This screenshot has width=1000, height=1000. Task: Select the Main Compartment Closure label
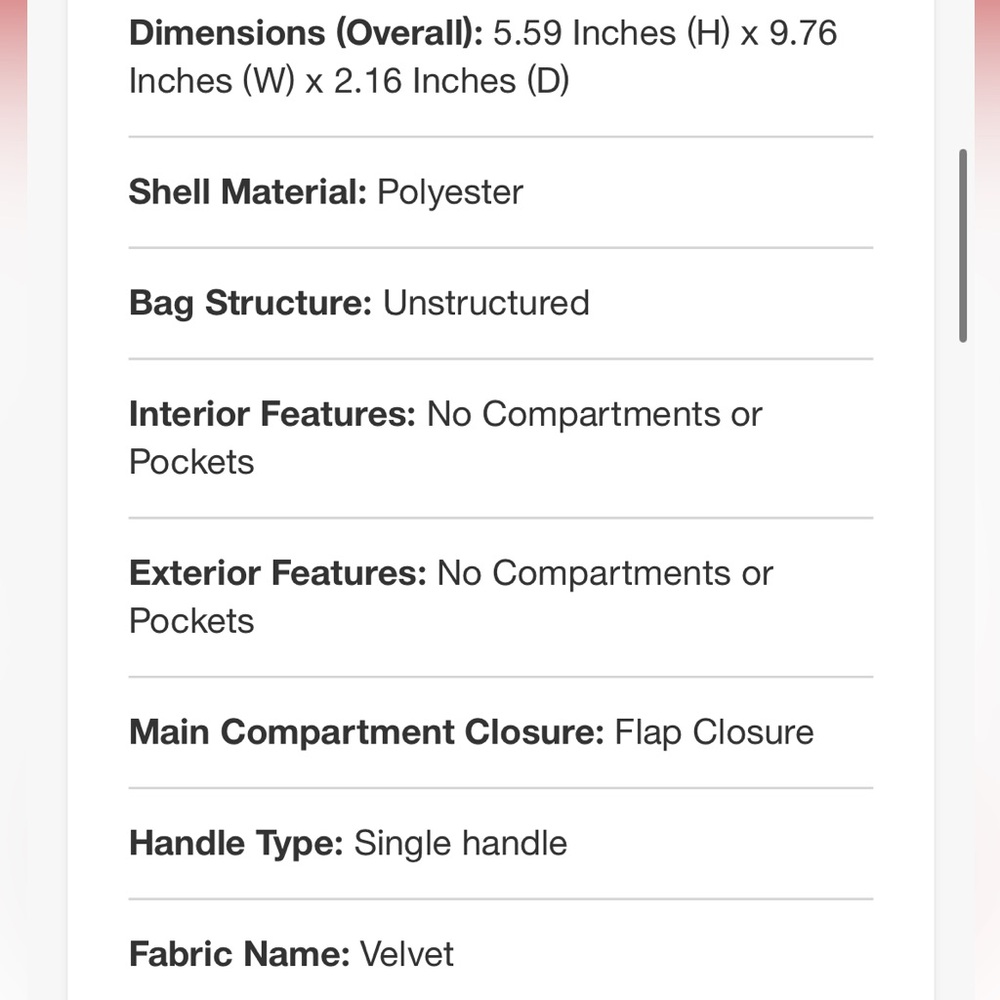pos(366,732)
